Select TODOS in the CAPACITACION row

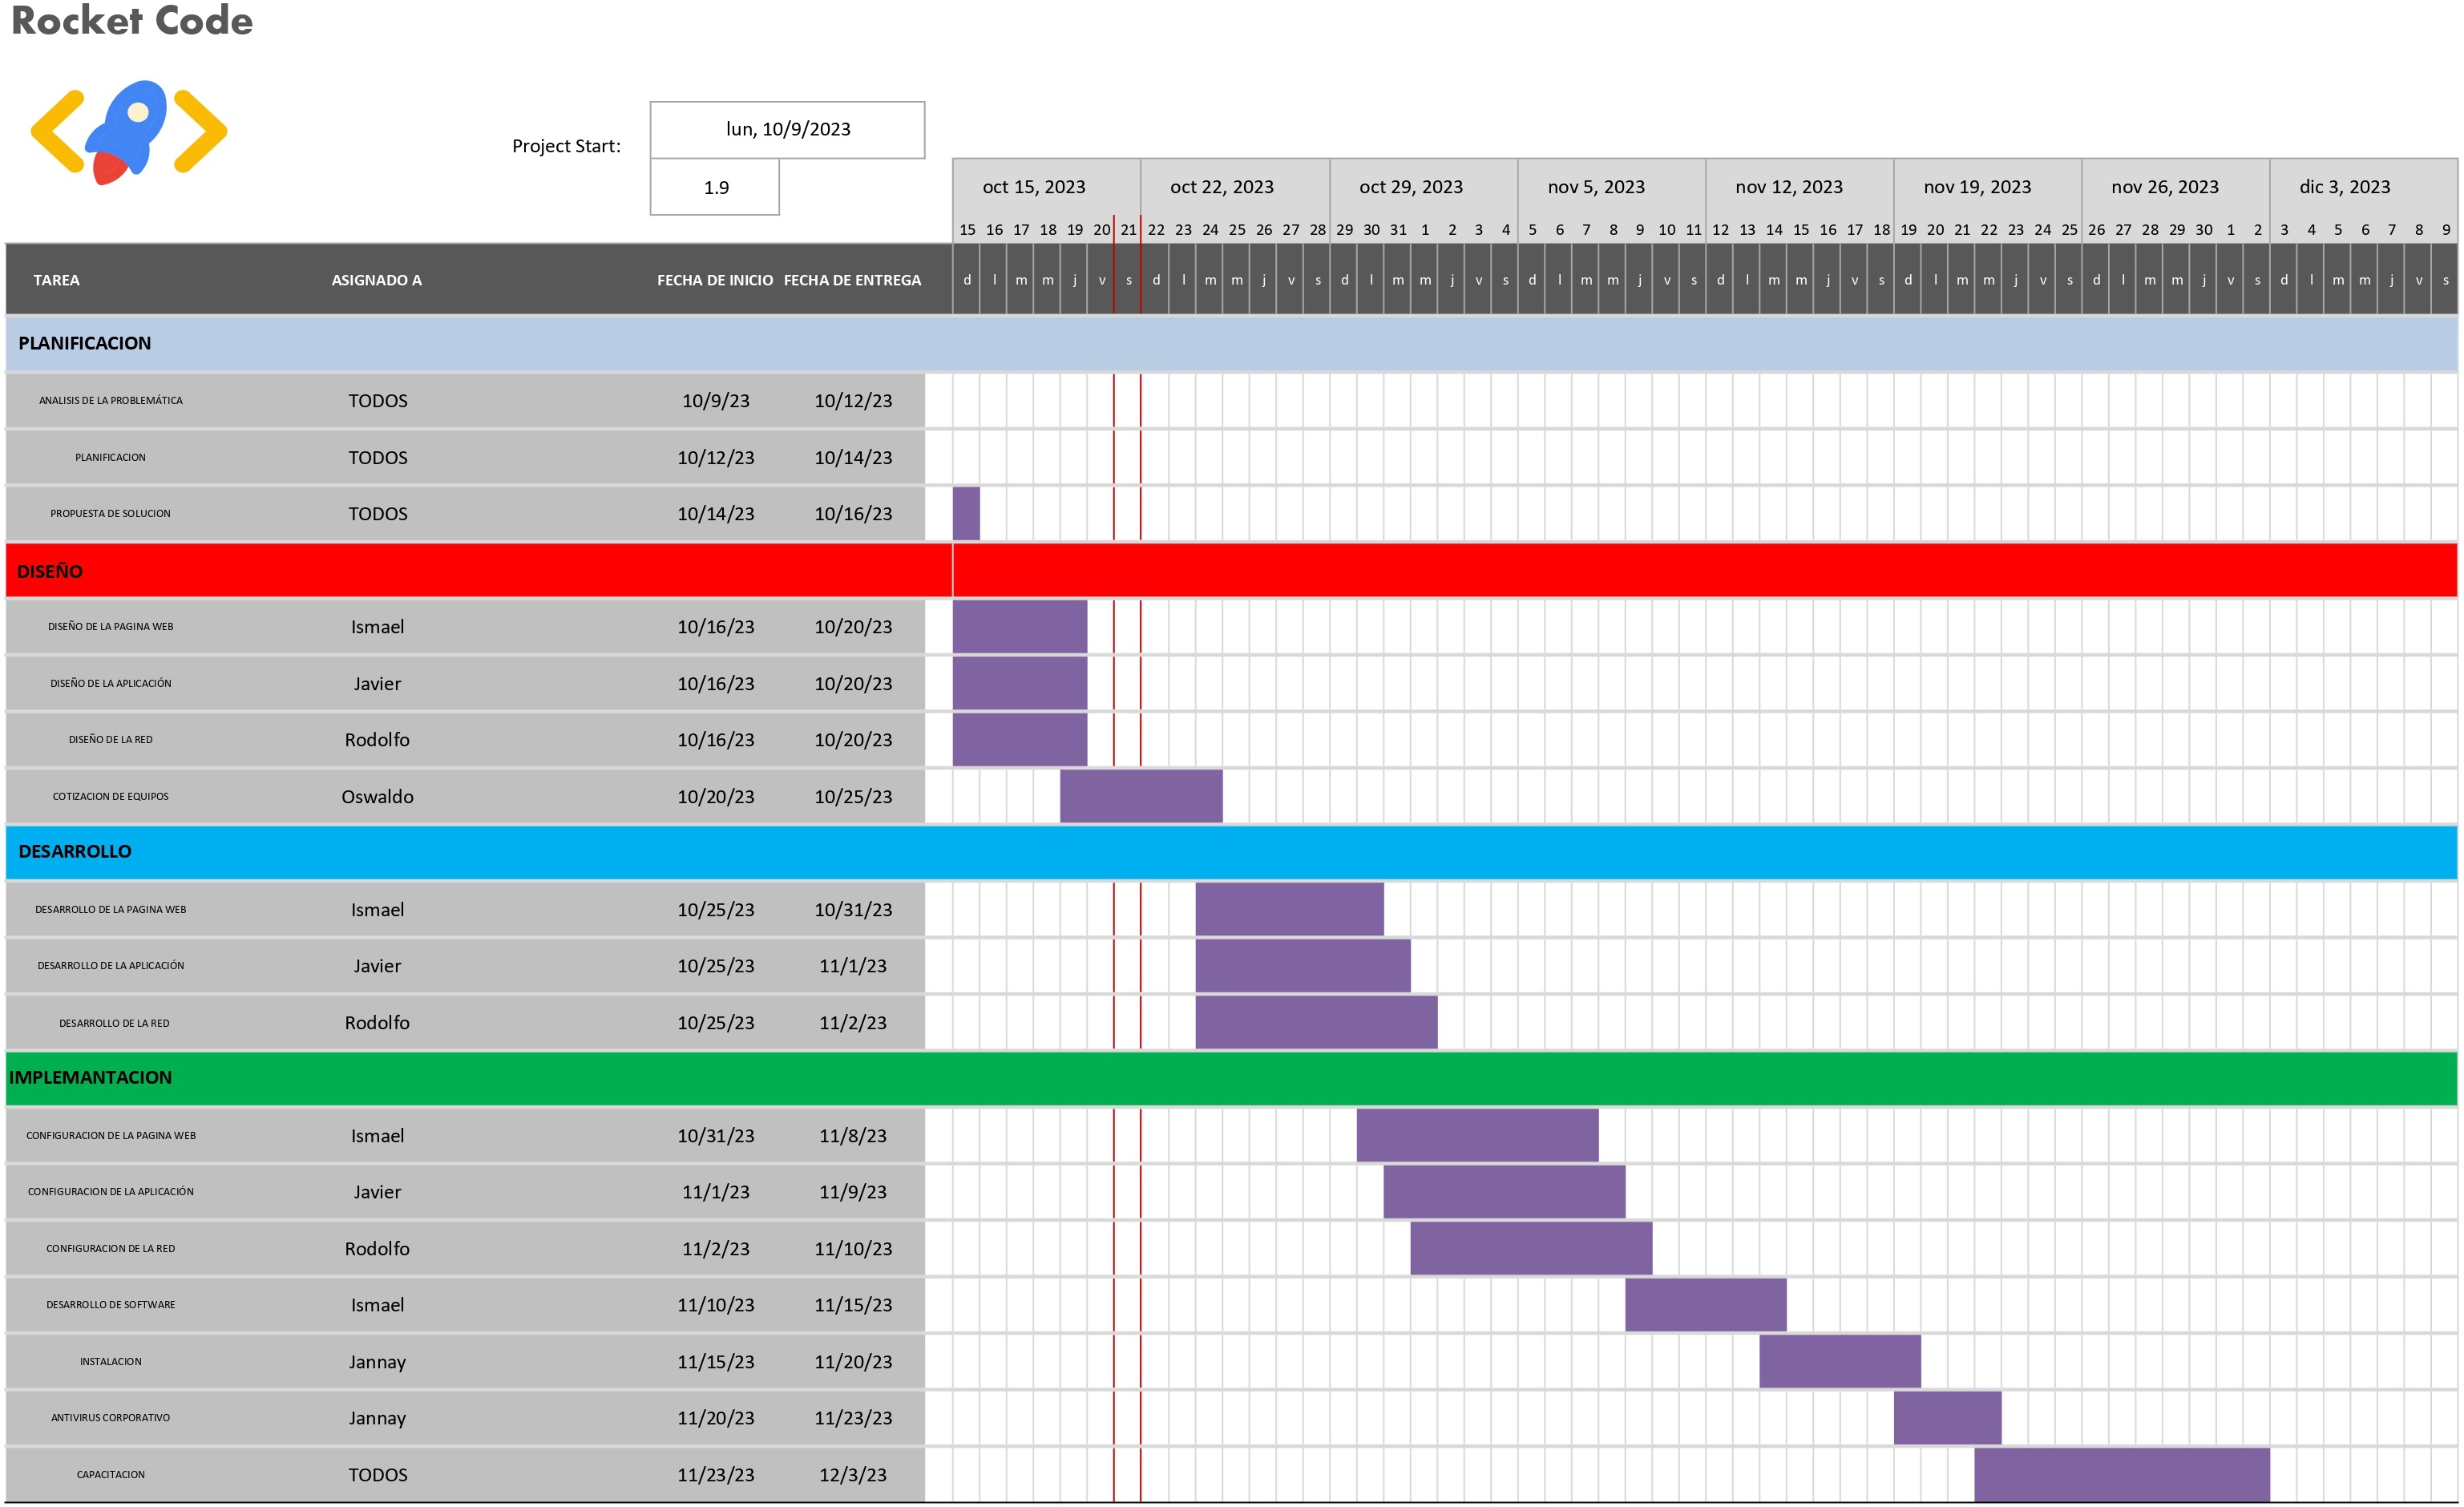(378, 1474)
